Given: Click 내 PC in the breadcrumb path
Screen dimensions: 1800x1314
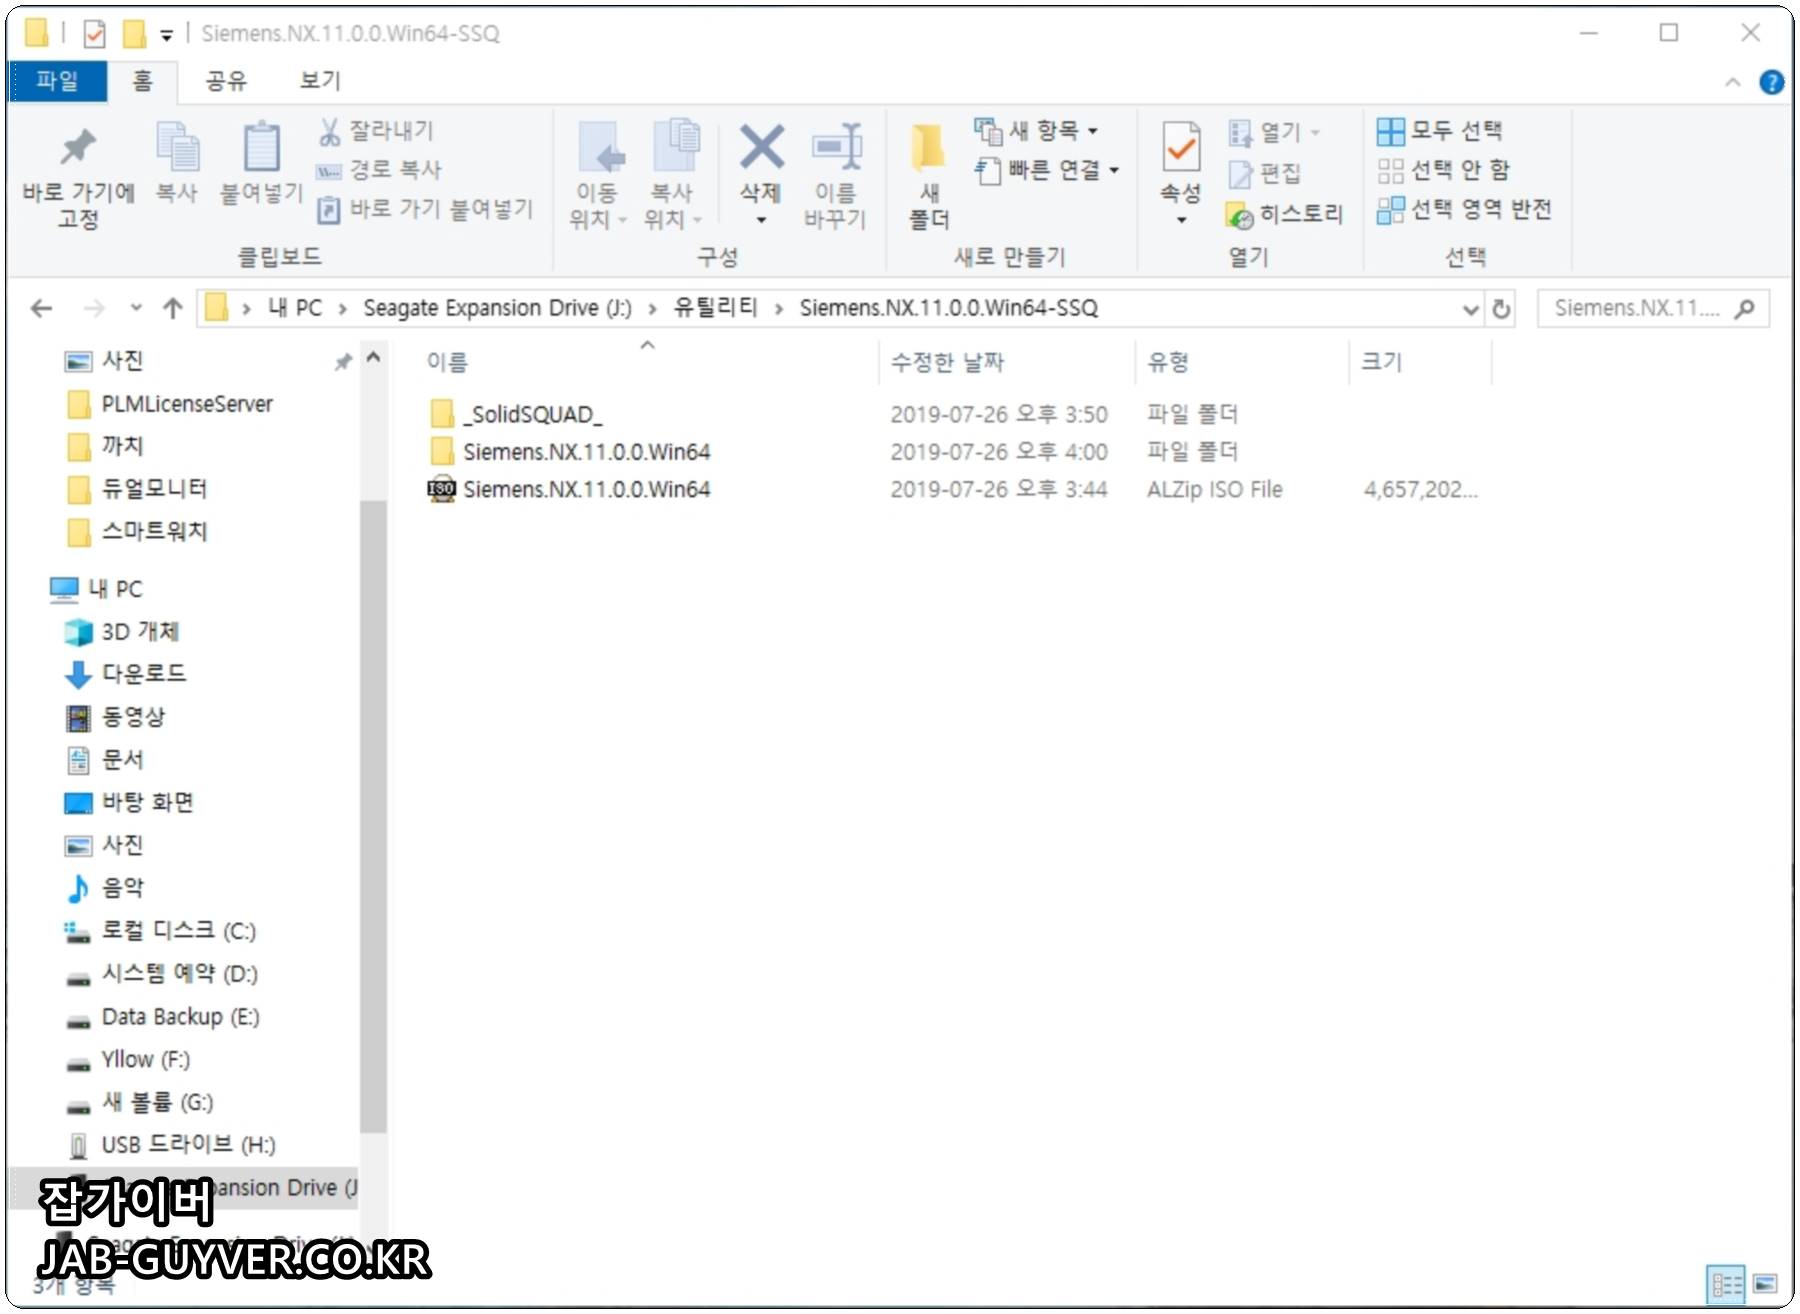Looking at the screenshot, I should pos(295,309).
